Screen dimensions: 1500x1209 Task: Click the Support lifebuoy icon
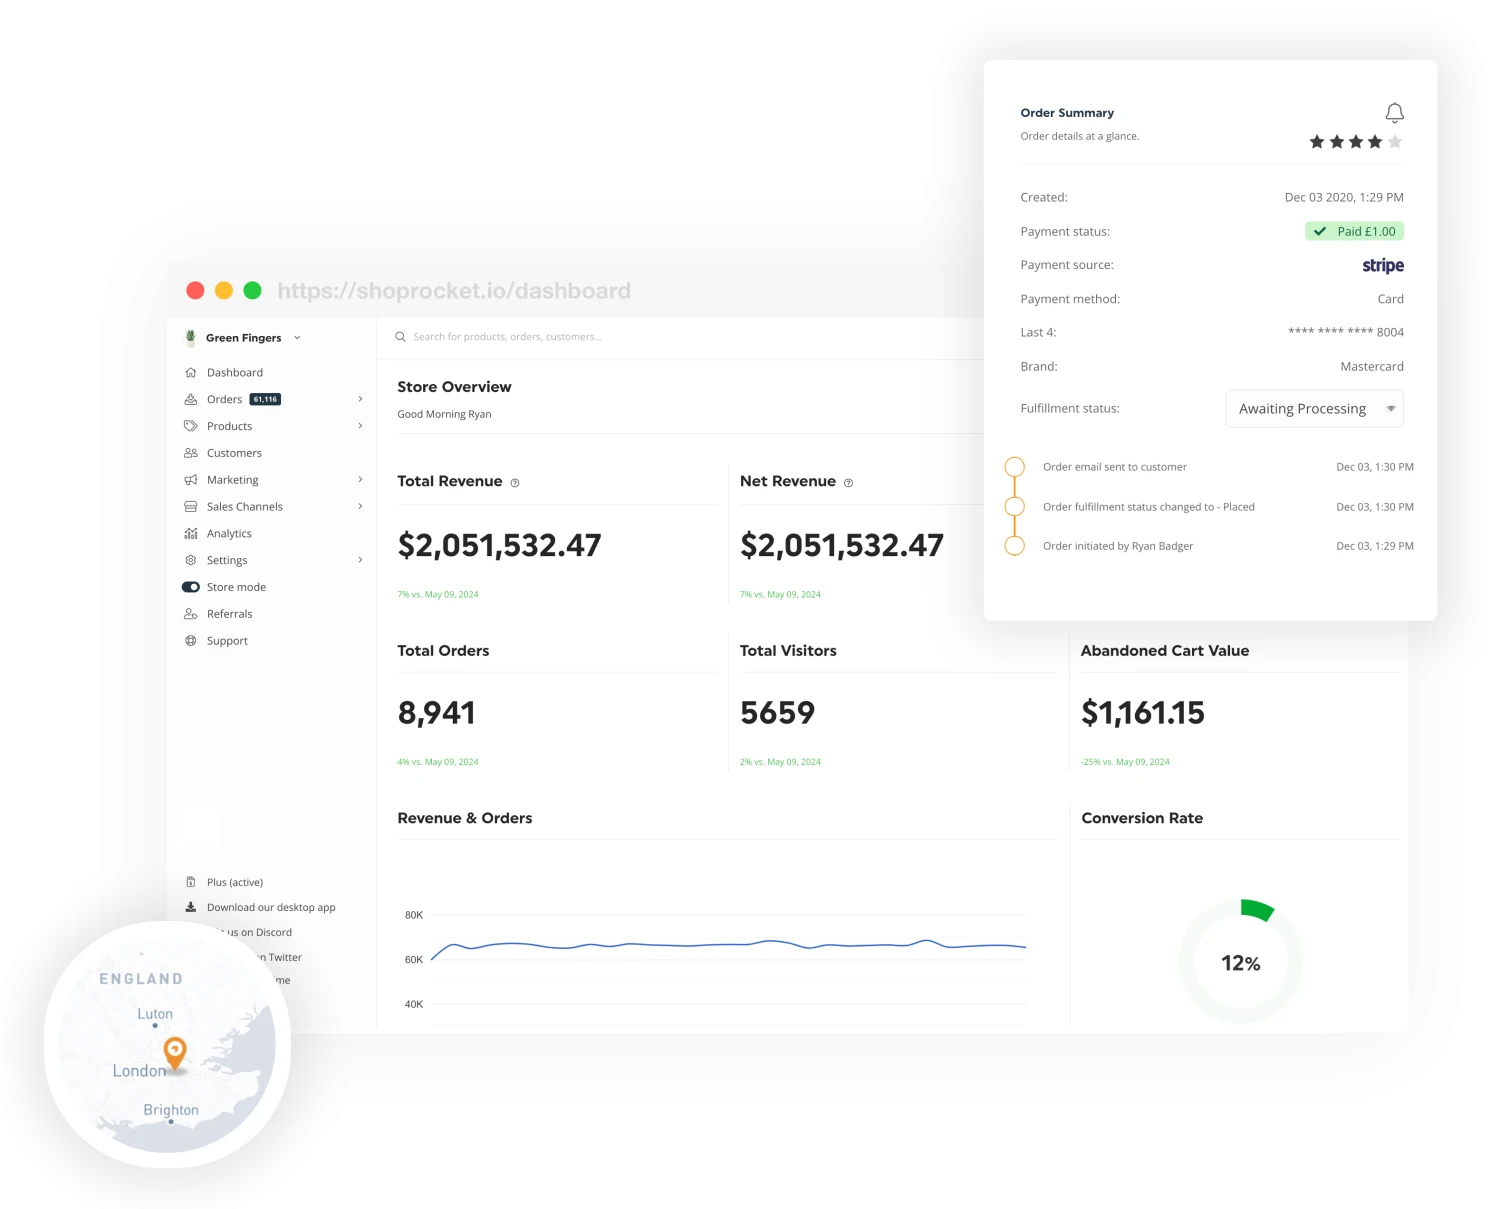(191, 641)
